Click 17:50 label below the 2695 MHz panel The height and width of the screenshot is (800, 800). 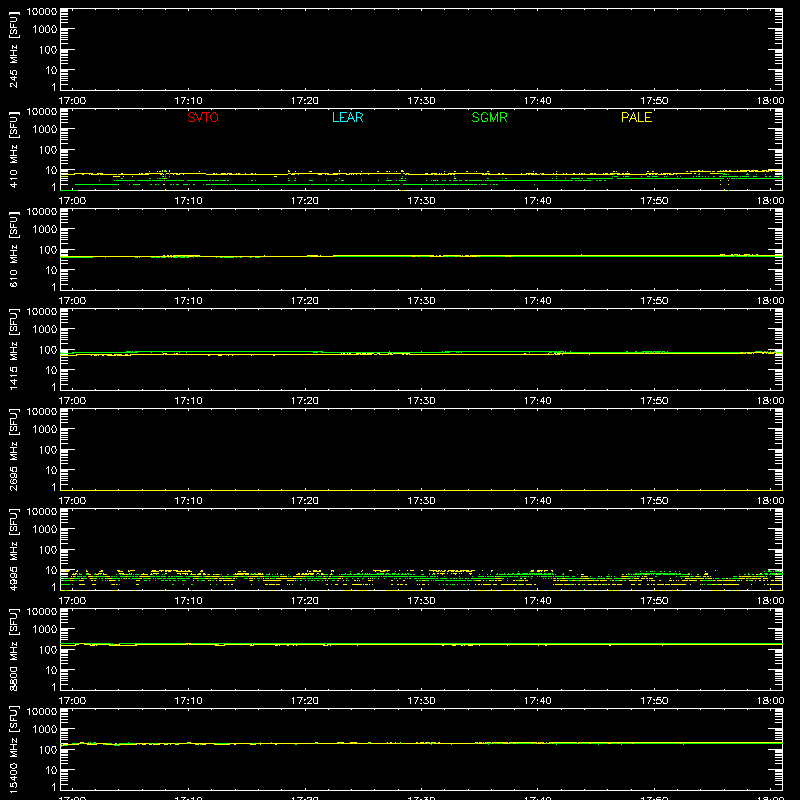click(654, 501)
